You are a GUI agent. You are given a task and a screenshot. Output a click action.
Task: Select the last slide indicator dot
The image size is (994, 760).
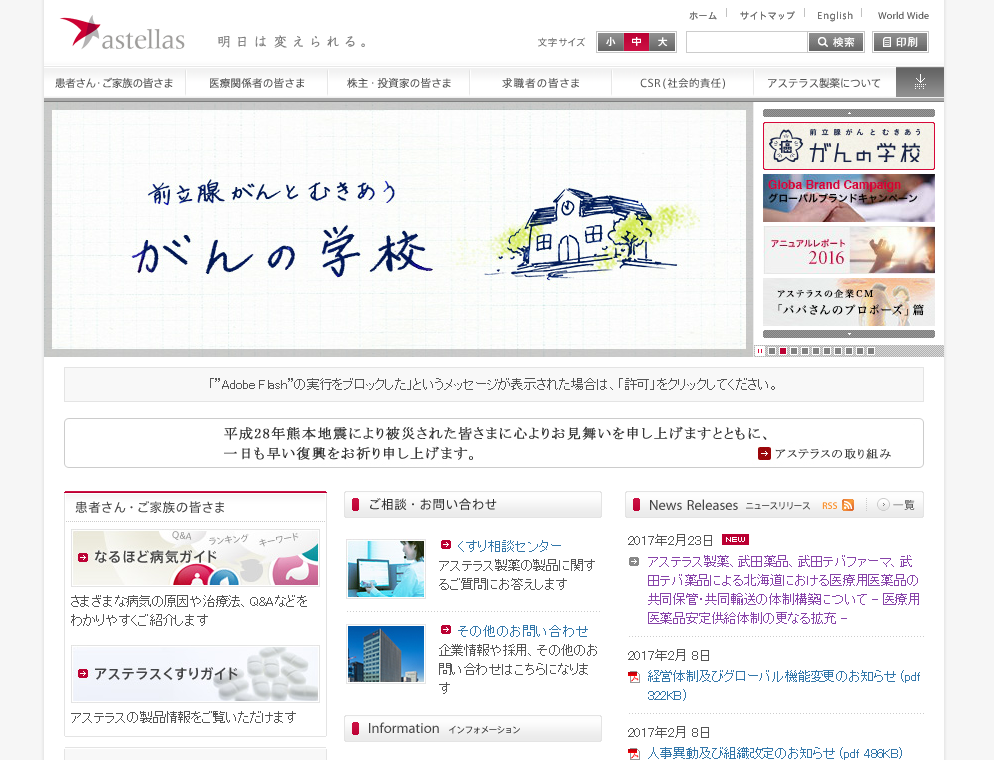[x=870, y=351]
